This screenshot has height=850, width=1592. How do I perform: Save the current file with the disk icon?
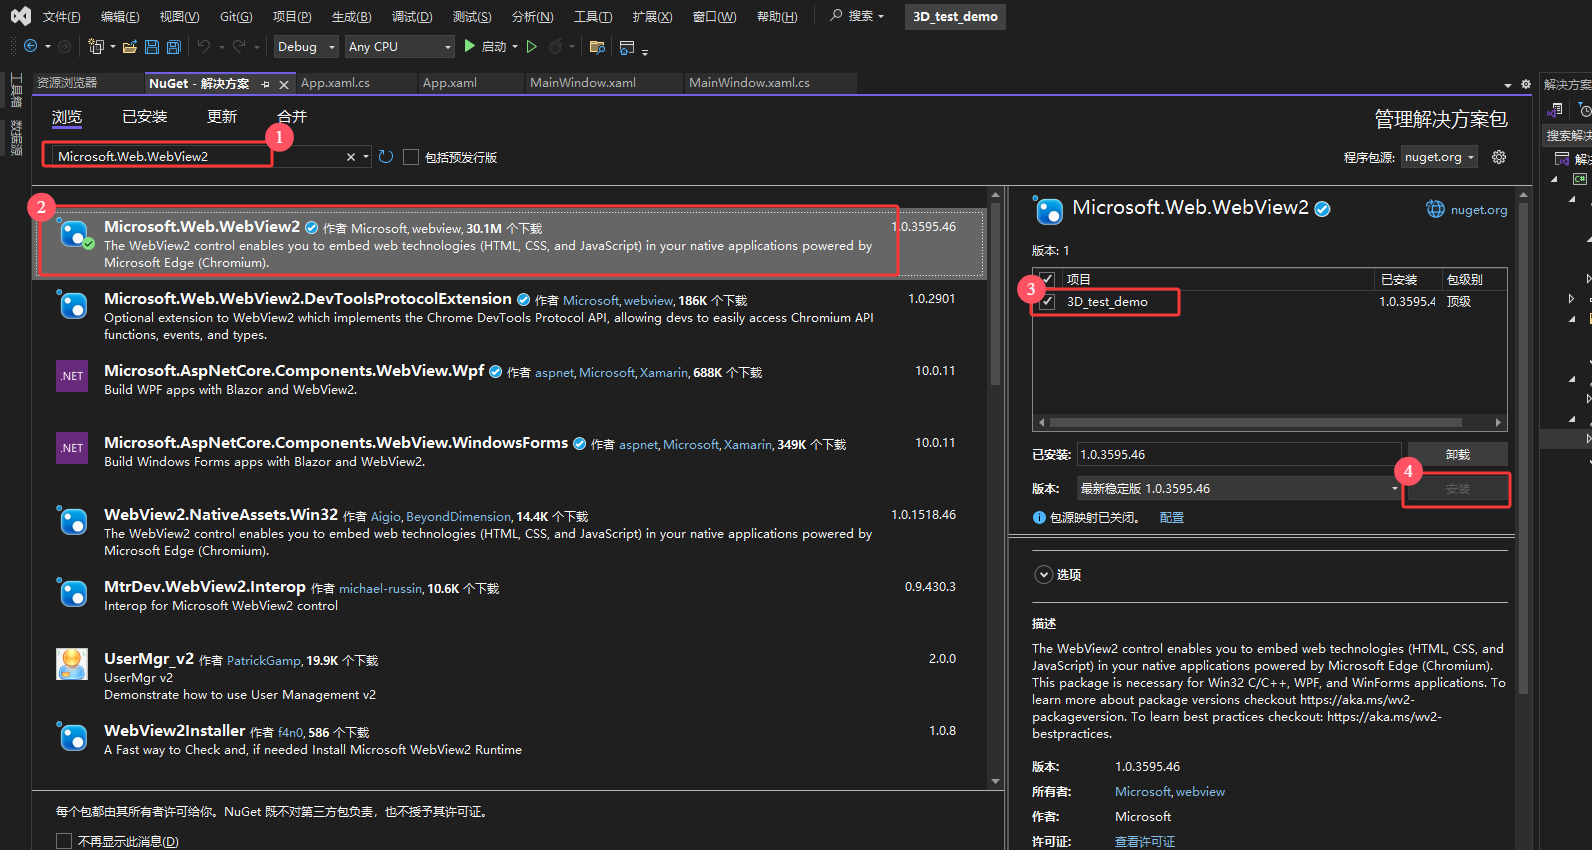coord(152,47)
